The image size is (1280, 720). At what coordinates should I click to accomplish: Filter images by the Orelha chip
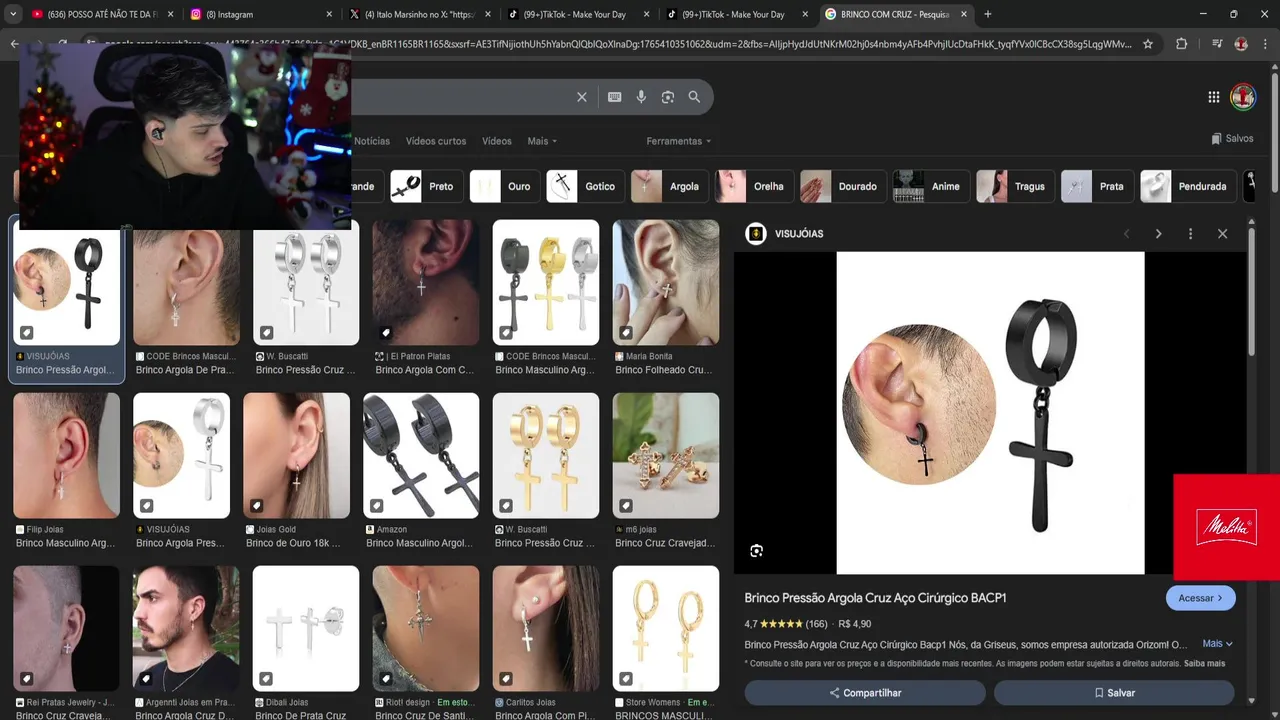754,186
